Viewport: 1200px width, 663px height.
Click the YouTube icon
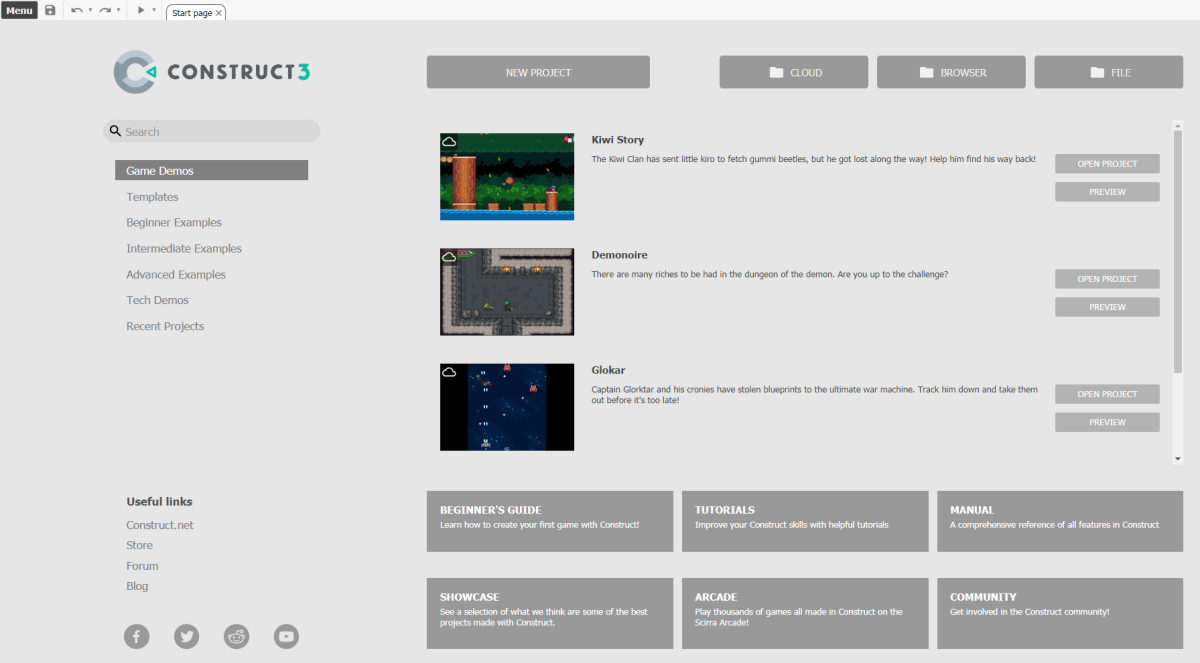(286, 636)
